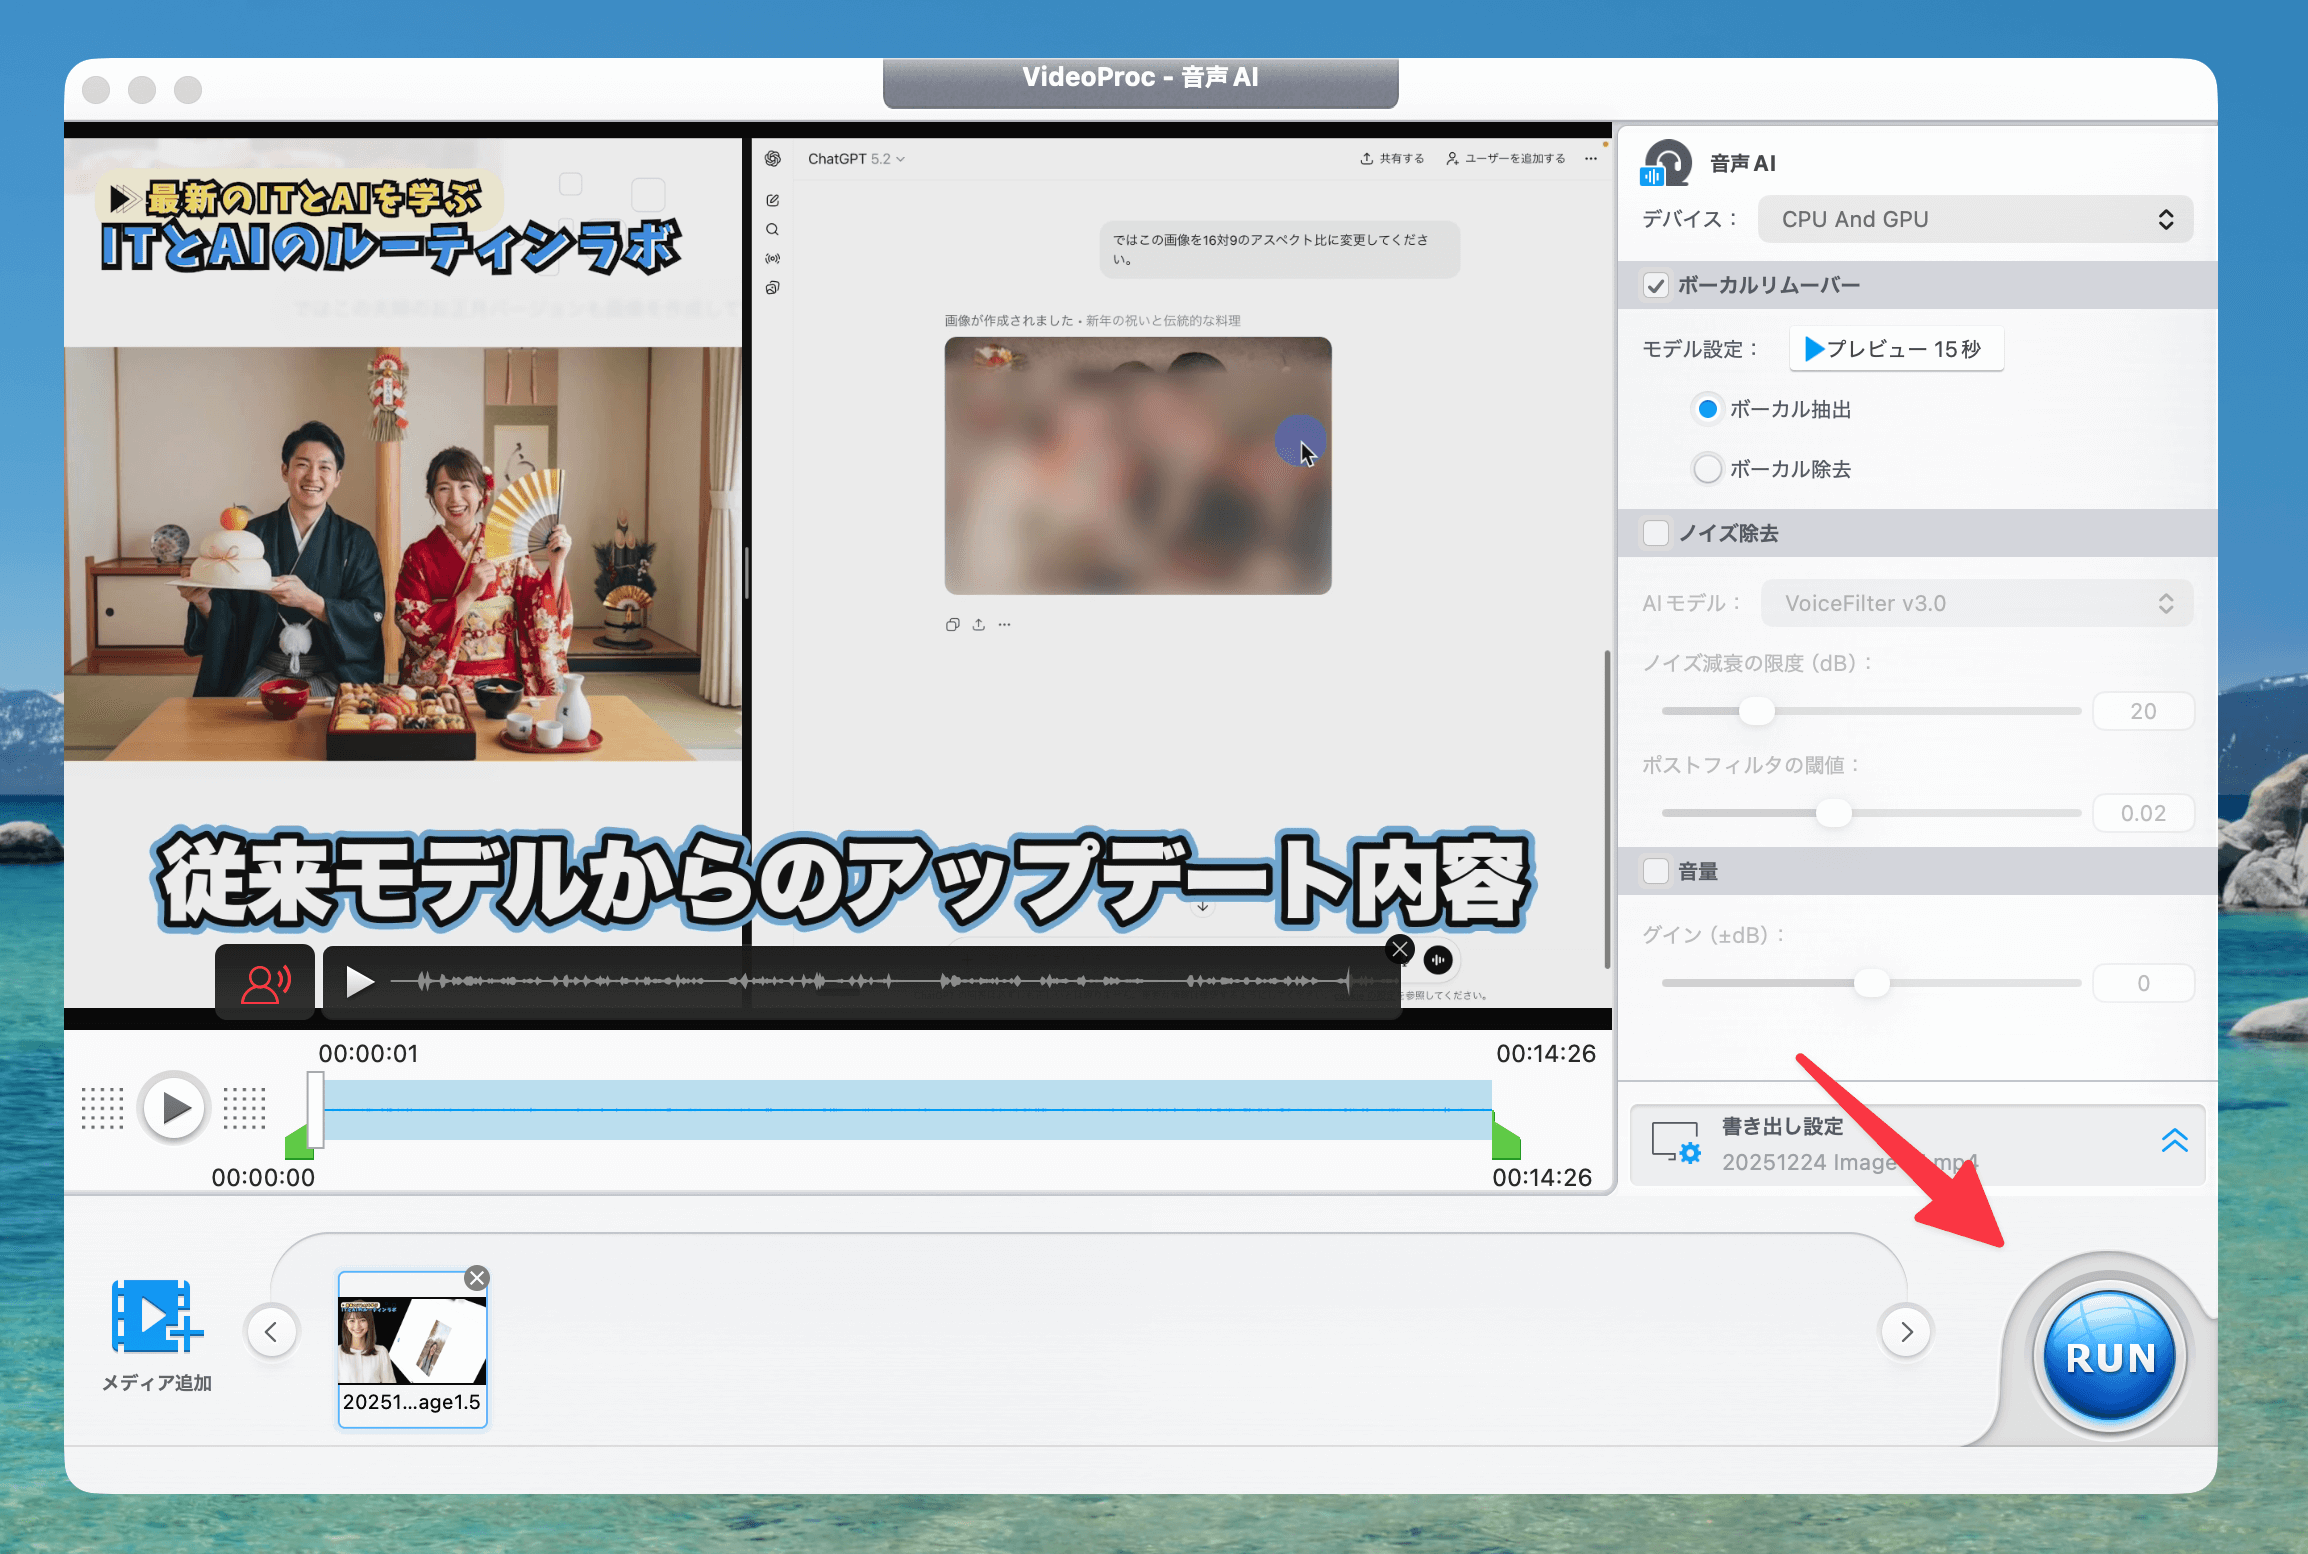Click the 書き出し設定 monitor gear icon
The height and width of the screenshot is (1554, 2308).
[1675, 1142]
